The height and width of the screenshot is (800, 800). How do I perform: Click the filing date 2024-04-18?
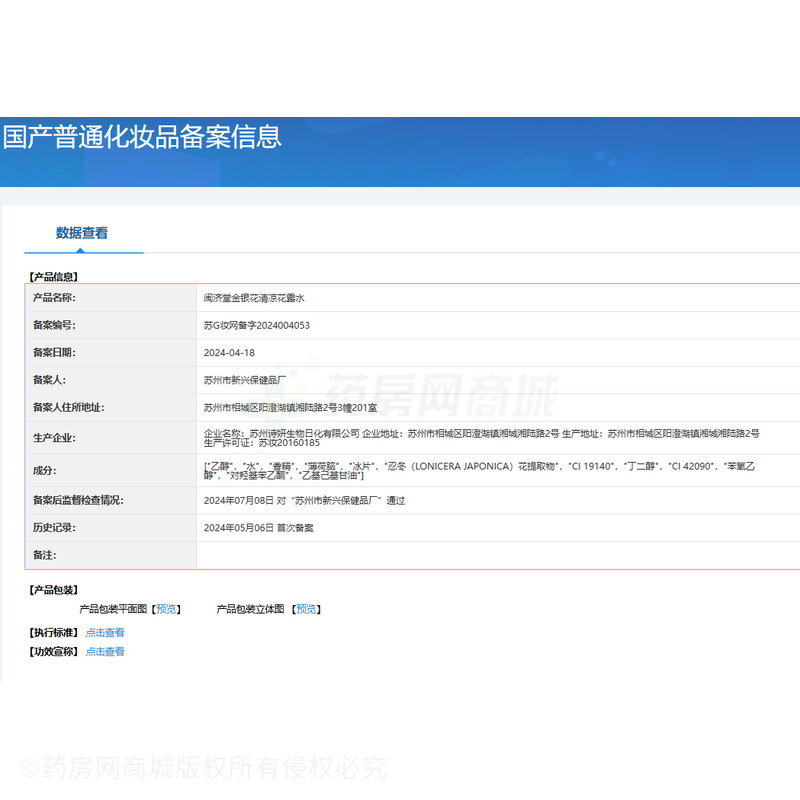click(x=229, y=353)
